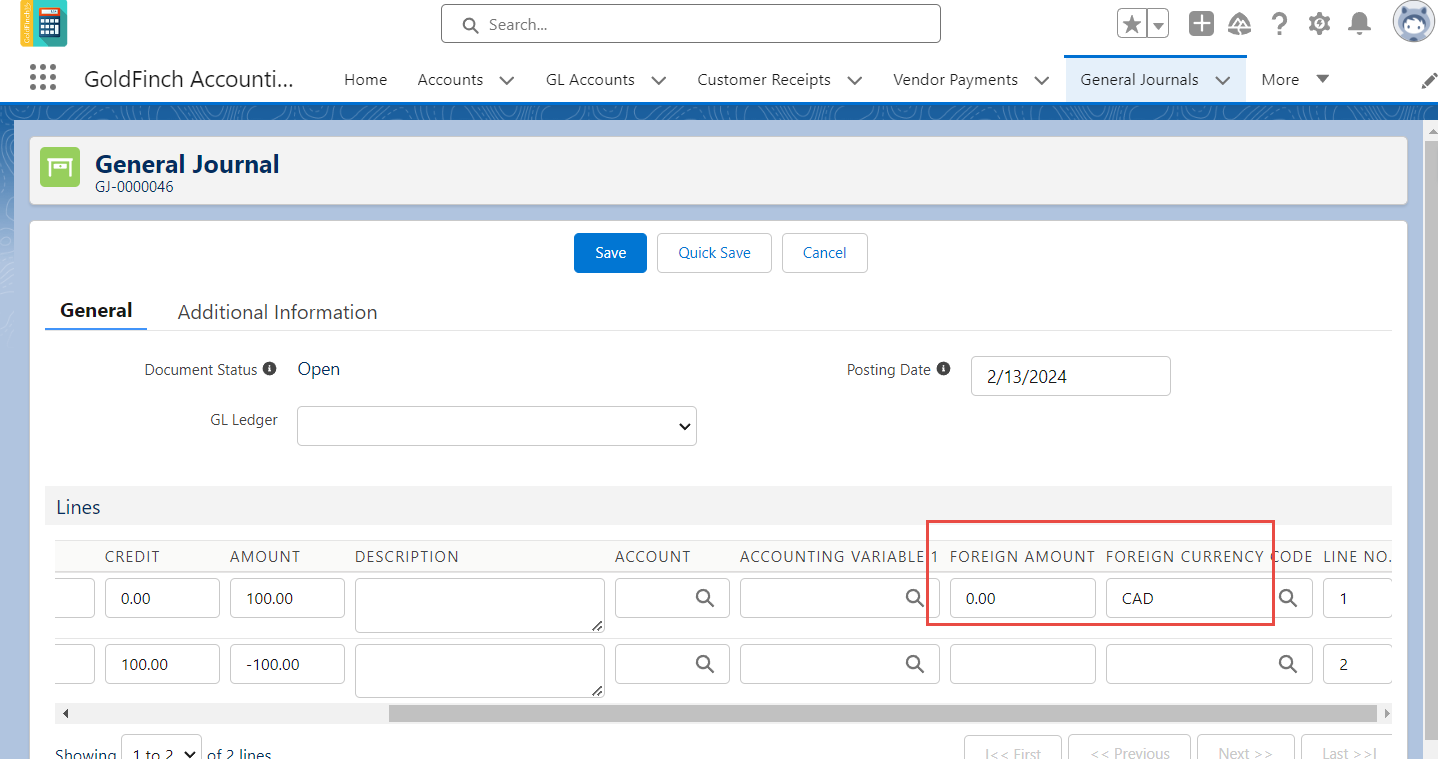Open the Trailhead guidance icon
This screenshot has height=759, width=1438.
[1240, 24]
